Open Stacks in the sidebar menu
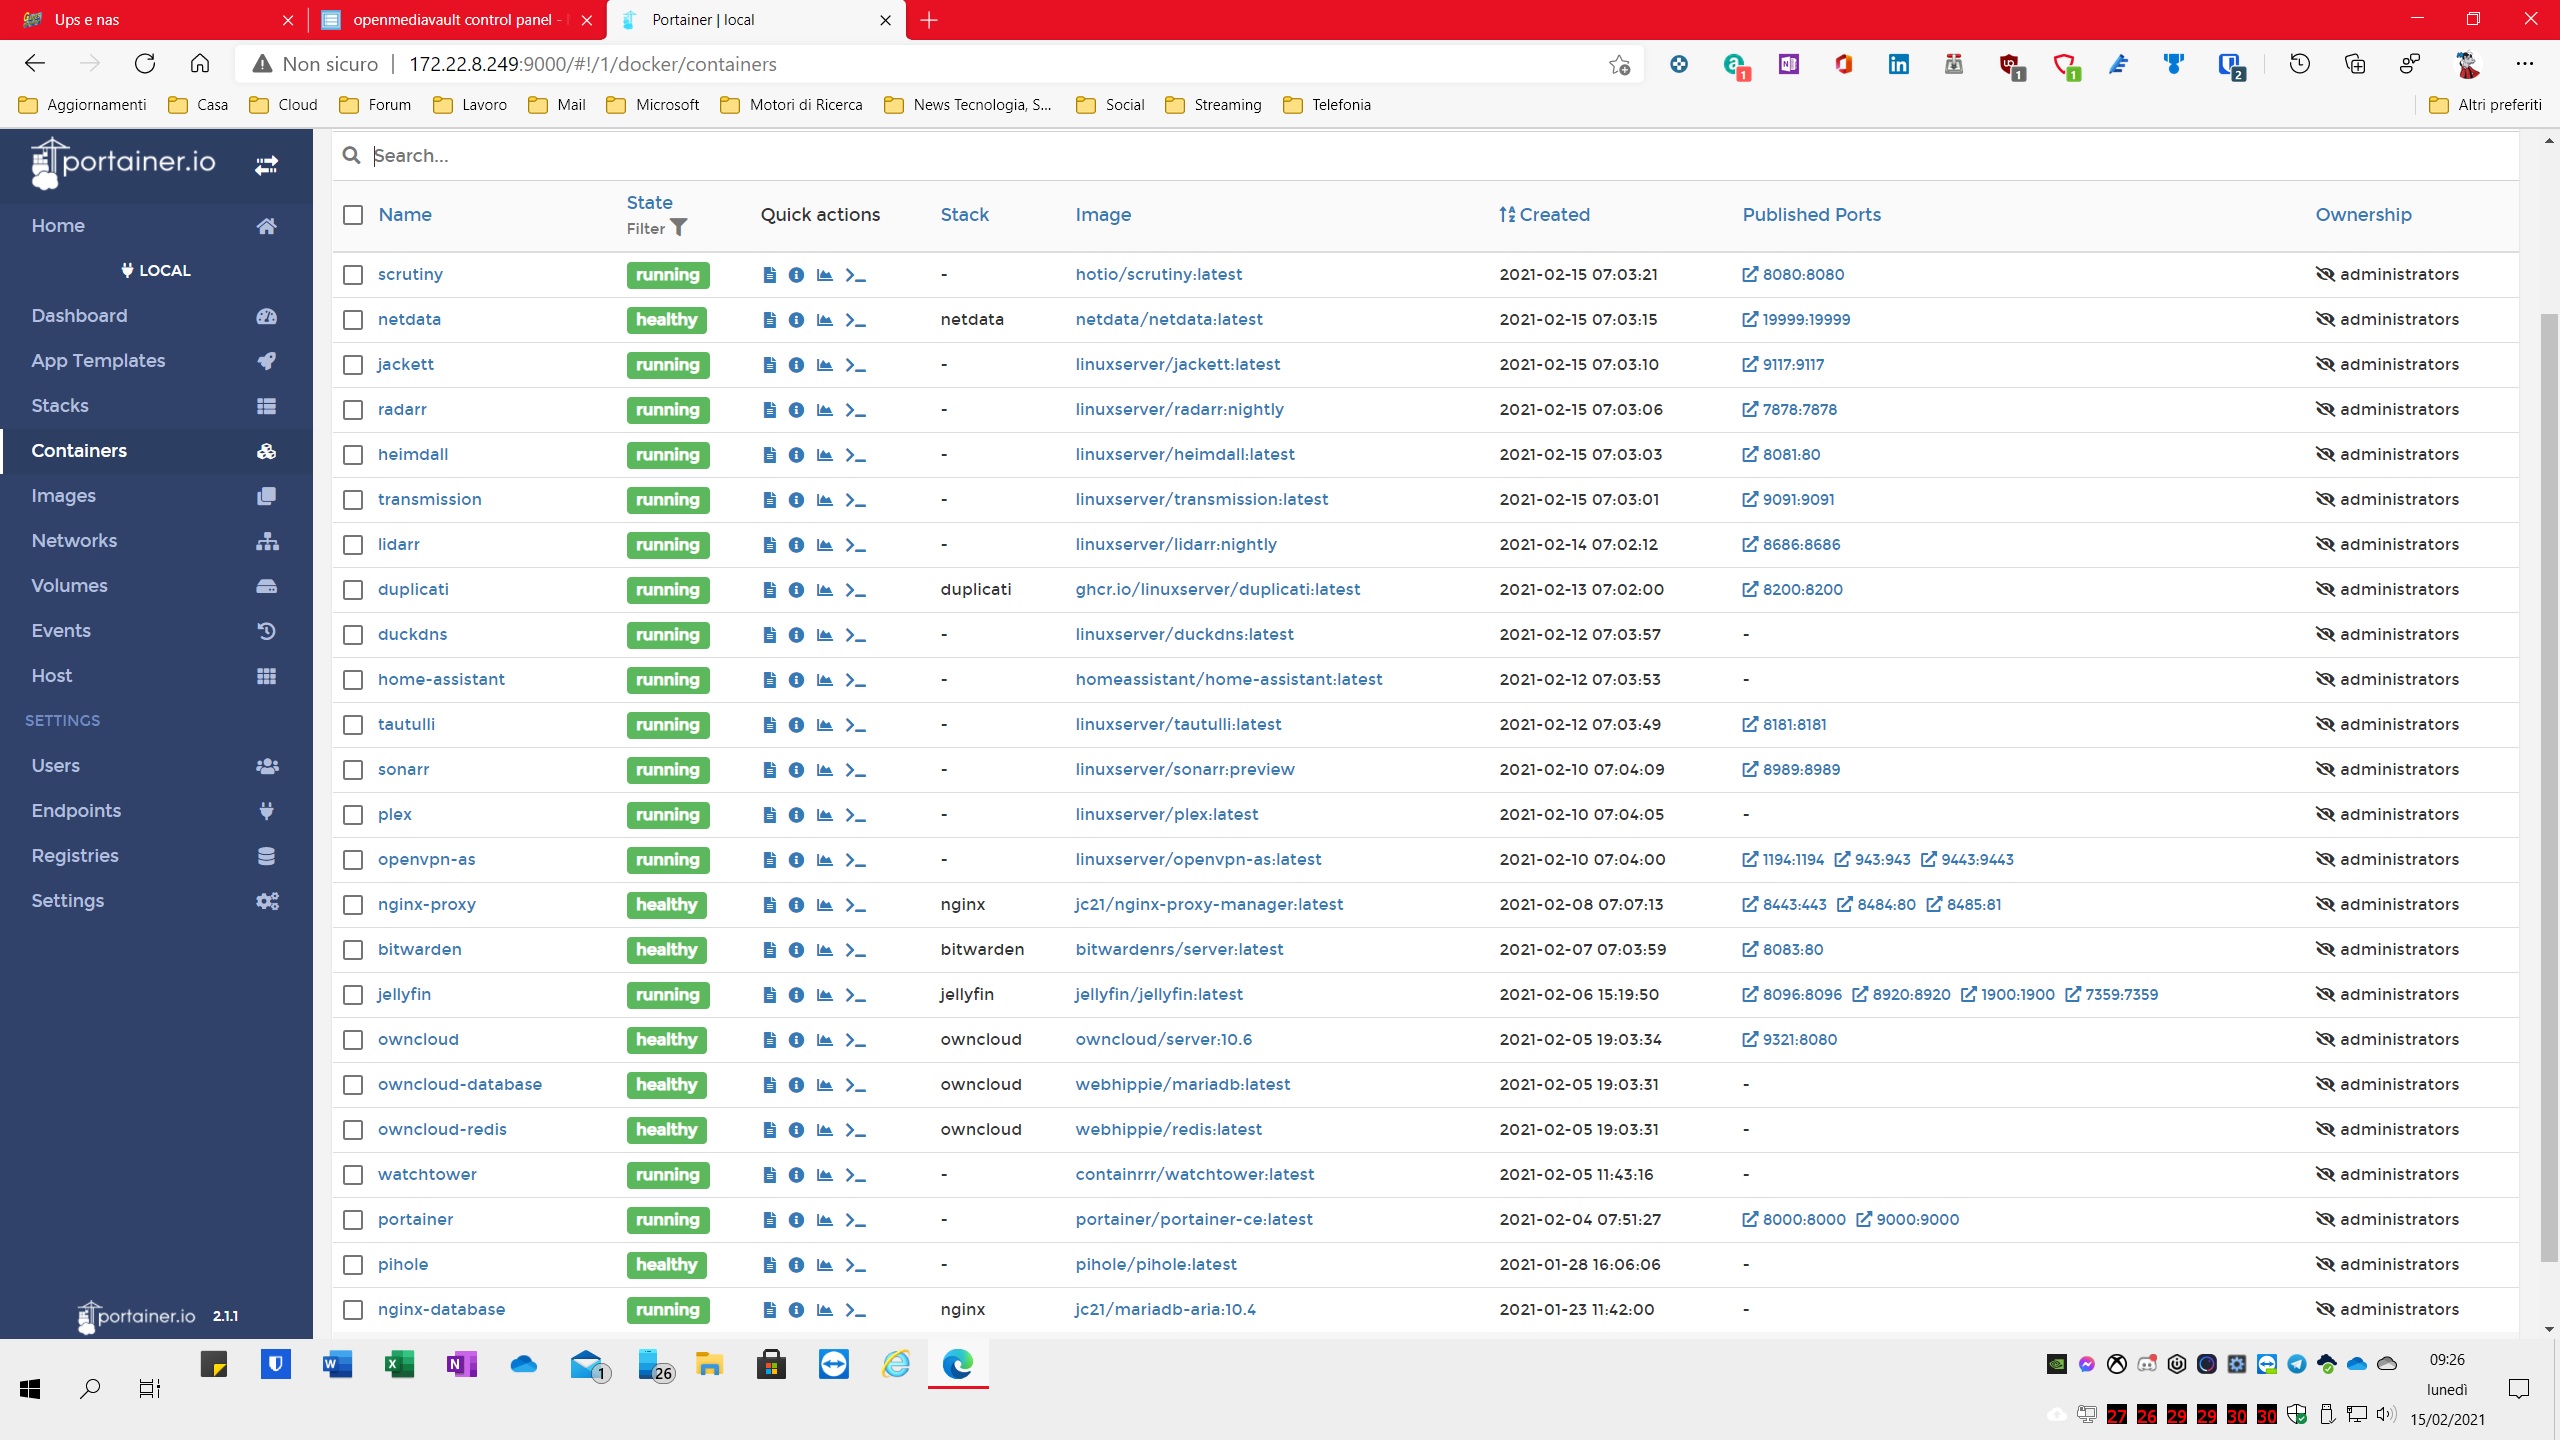The image size is (2560, 1440). pos(60,405)
